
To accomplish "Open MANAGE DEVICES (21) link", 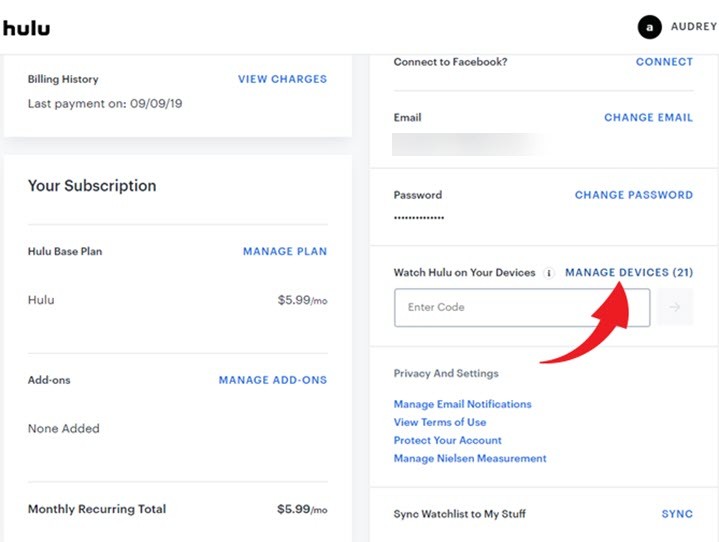I will [629, 272].
